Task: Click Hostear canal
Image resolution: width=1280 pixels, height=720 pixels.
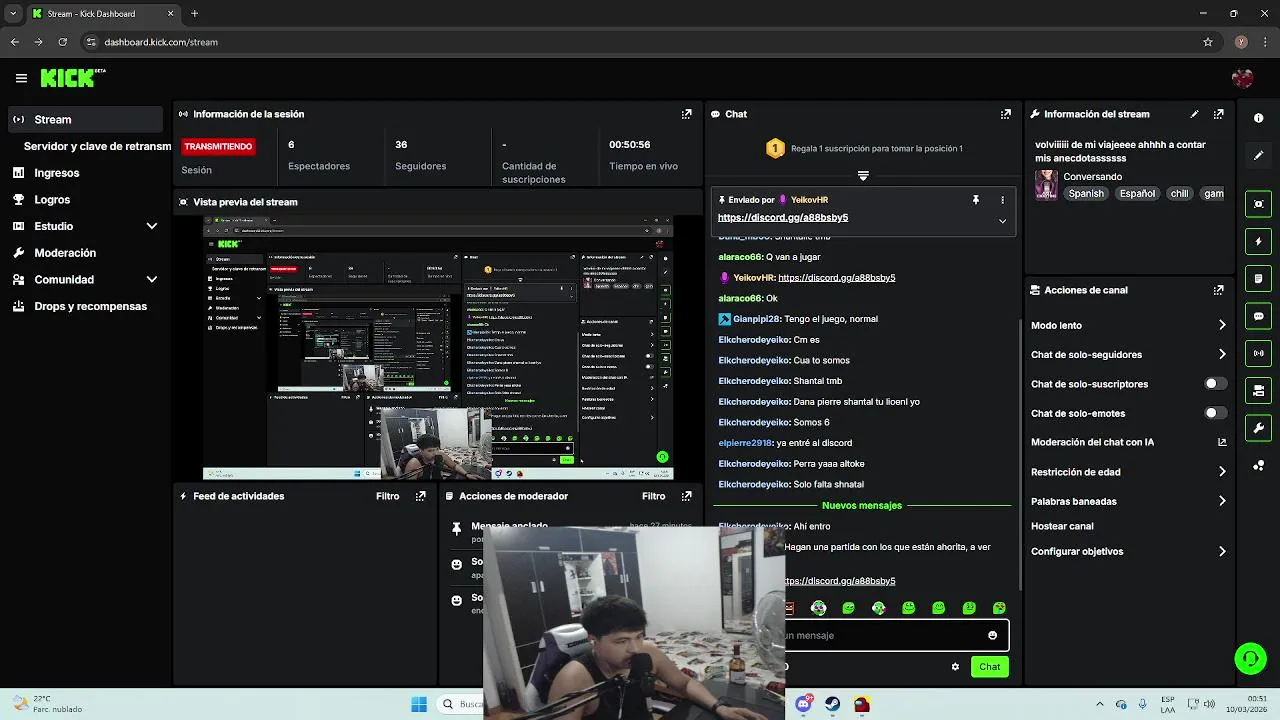Action: click(x=1062, y=526)
